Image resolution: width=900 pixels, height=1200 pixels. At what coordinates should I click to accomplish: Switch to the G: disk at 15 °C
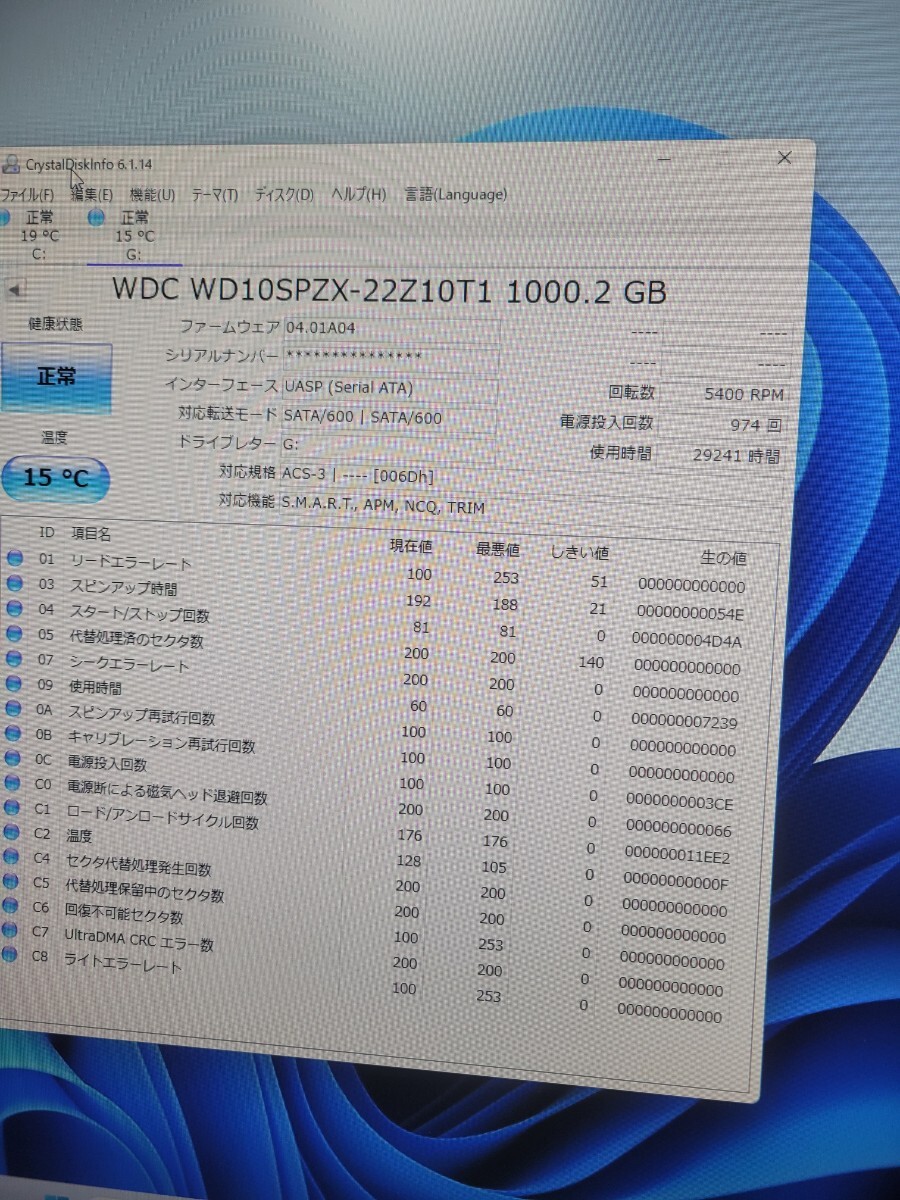[135, 236]
